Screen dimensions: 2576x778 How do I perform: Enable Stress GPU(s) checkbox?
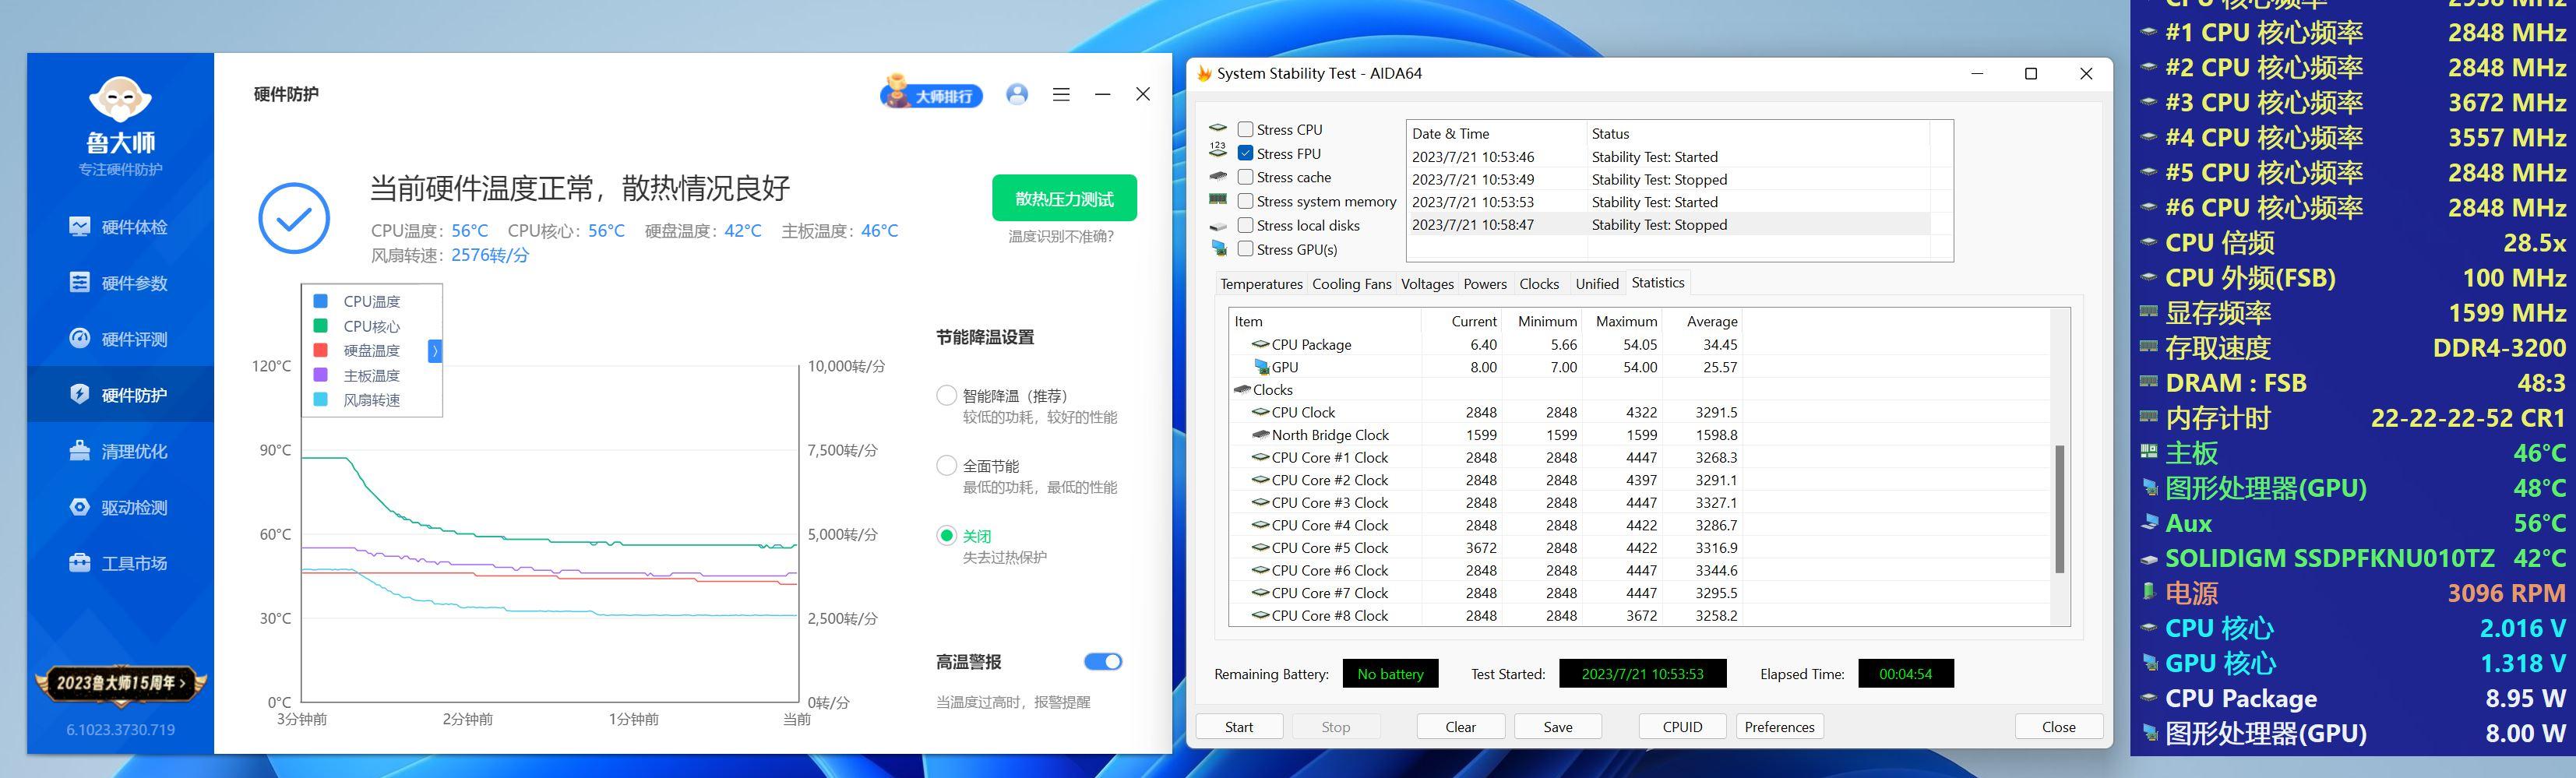(1245, 249)
